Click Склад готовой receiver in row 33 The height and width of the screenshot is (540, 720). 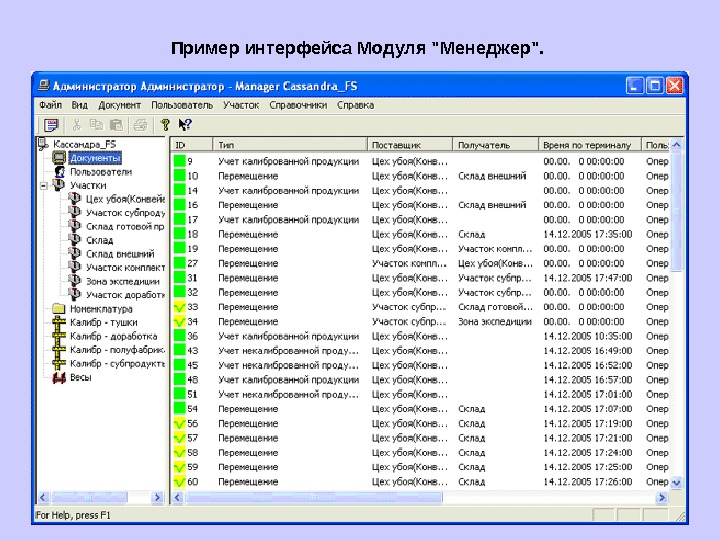[x=495, y=307]
